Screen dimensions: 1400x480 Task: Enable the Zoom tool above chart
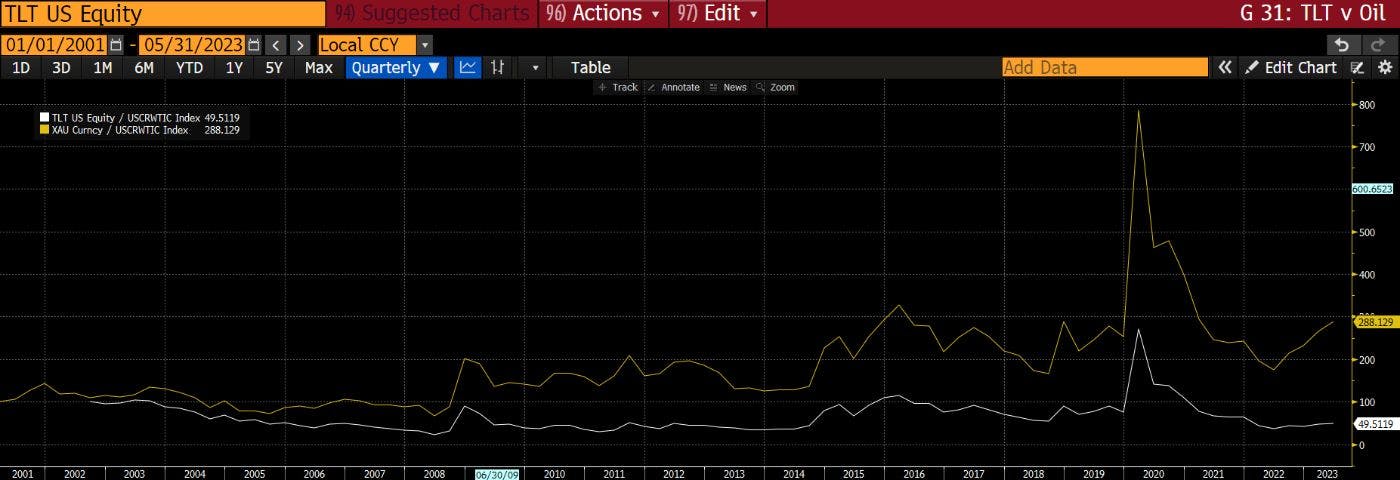775,87
